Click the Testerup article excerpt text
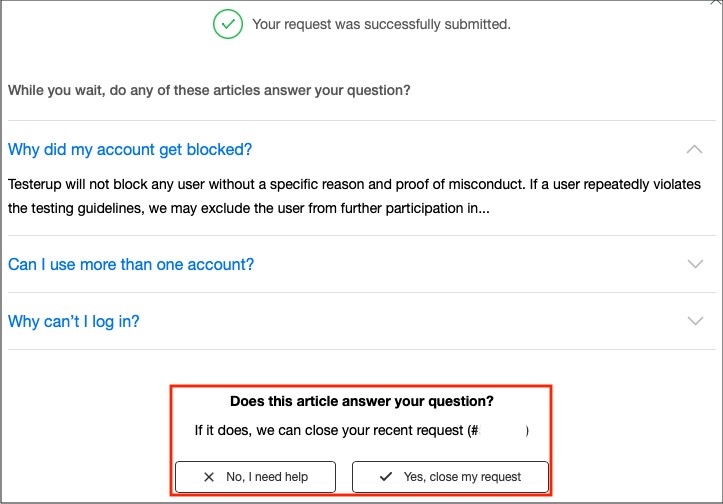Image resolution: width=723 pixels, height=504 pixels. (354, 196)
